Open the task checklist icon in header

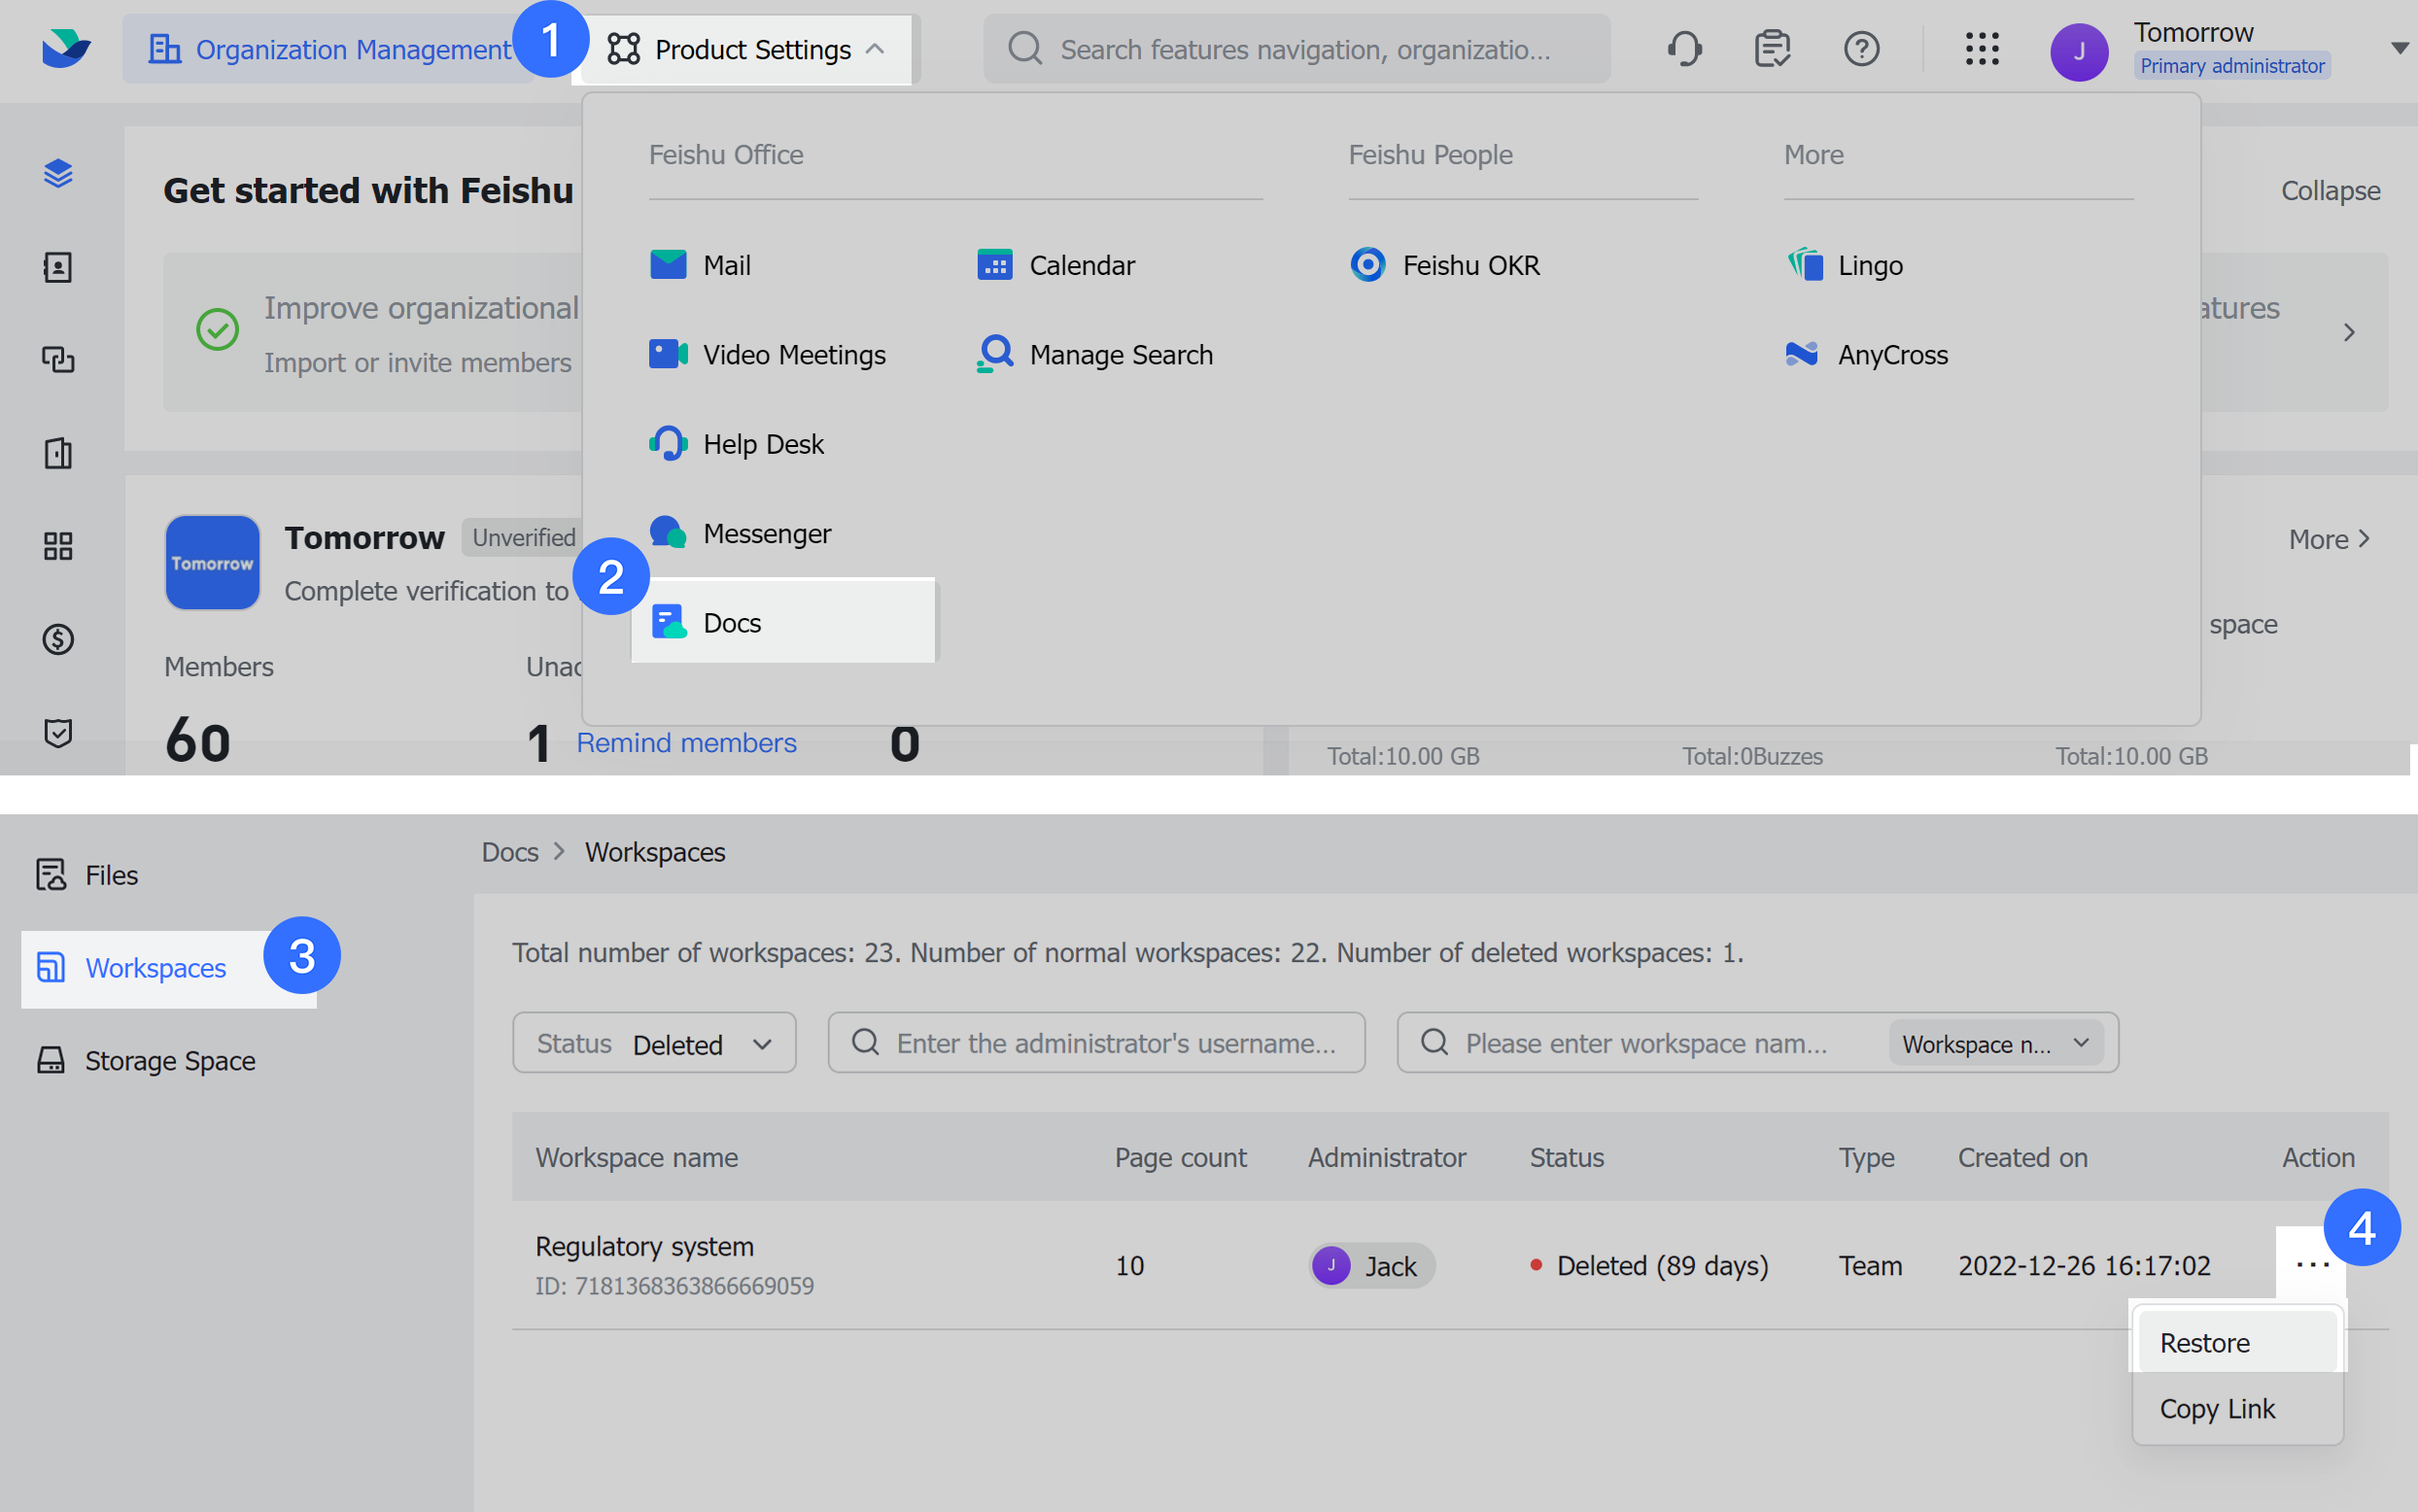[x=1772, y=48]
